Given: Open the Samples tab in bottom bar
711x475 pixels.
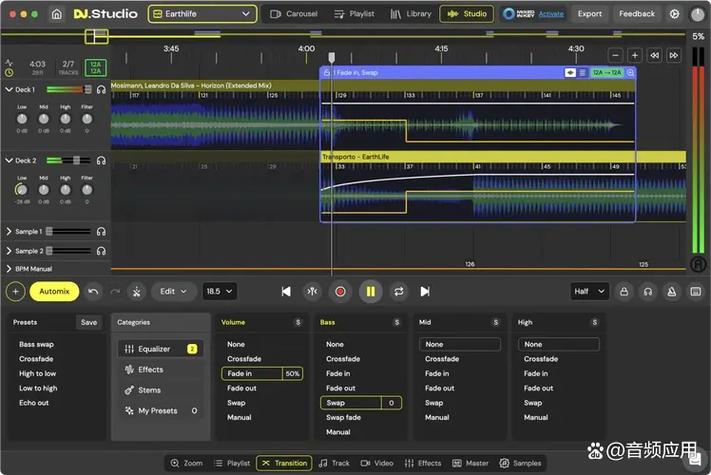Looking at the screenshot, I should point(520,463).
